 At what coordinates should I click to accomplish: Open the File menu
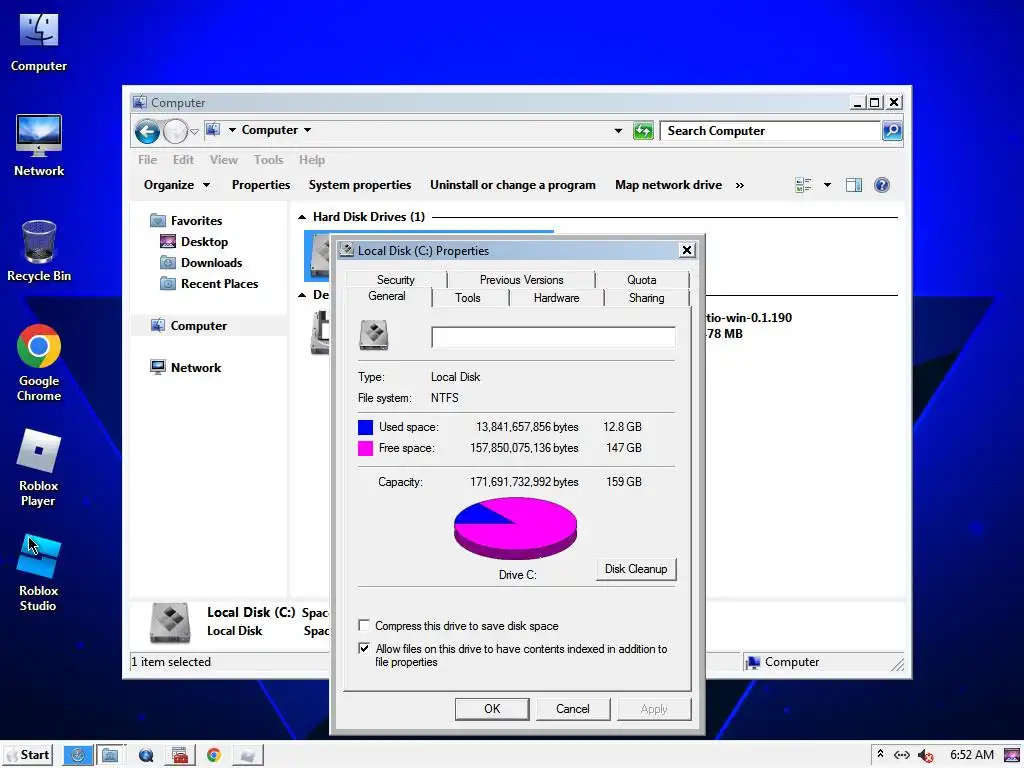148,160
